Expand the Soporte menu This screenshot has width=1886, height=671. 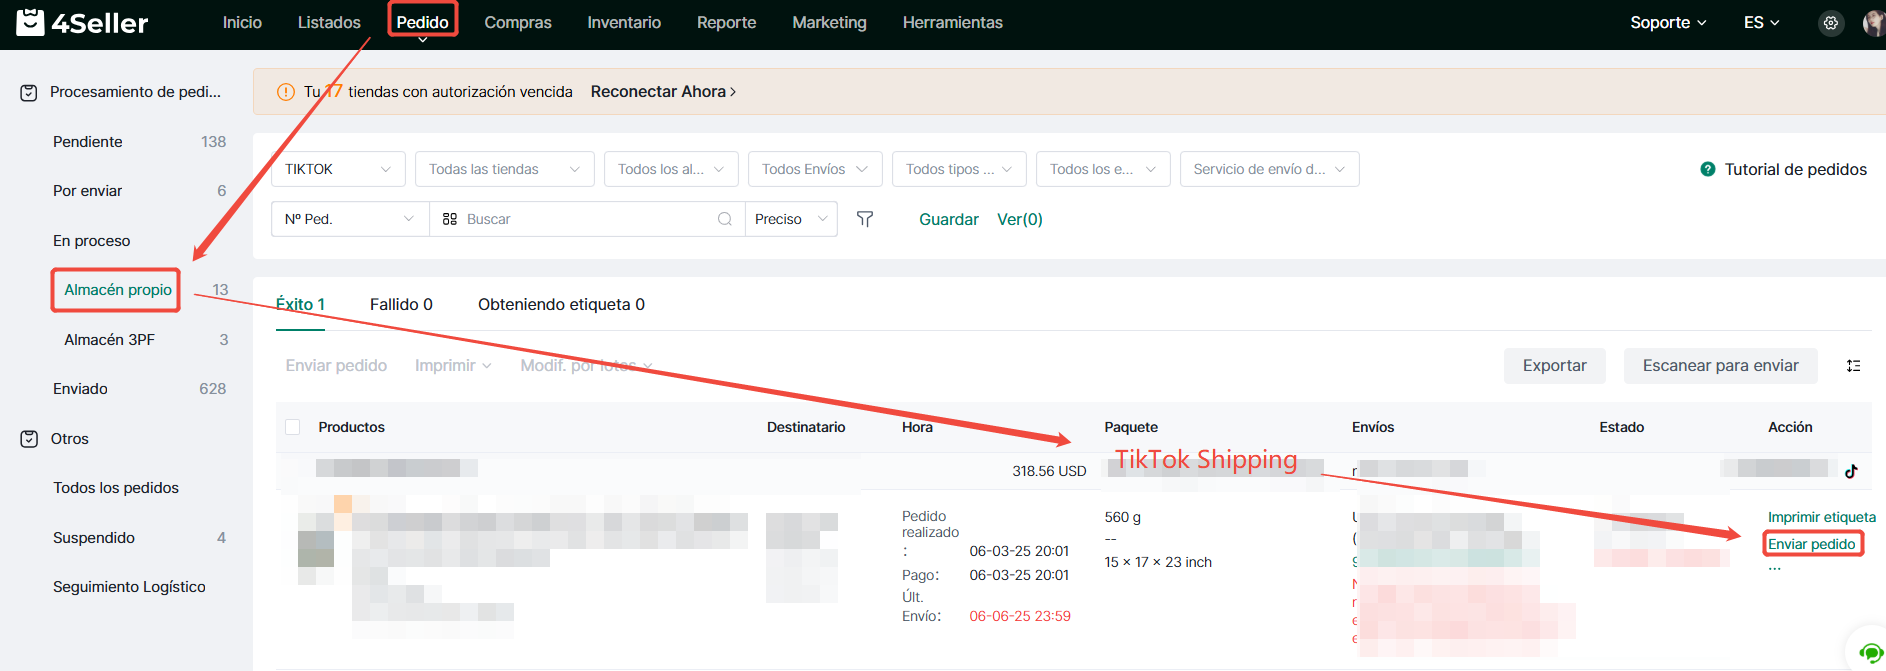click(x=1668, y=23)
